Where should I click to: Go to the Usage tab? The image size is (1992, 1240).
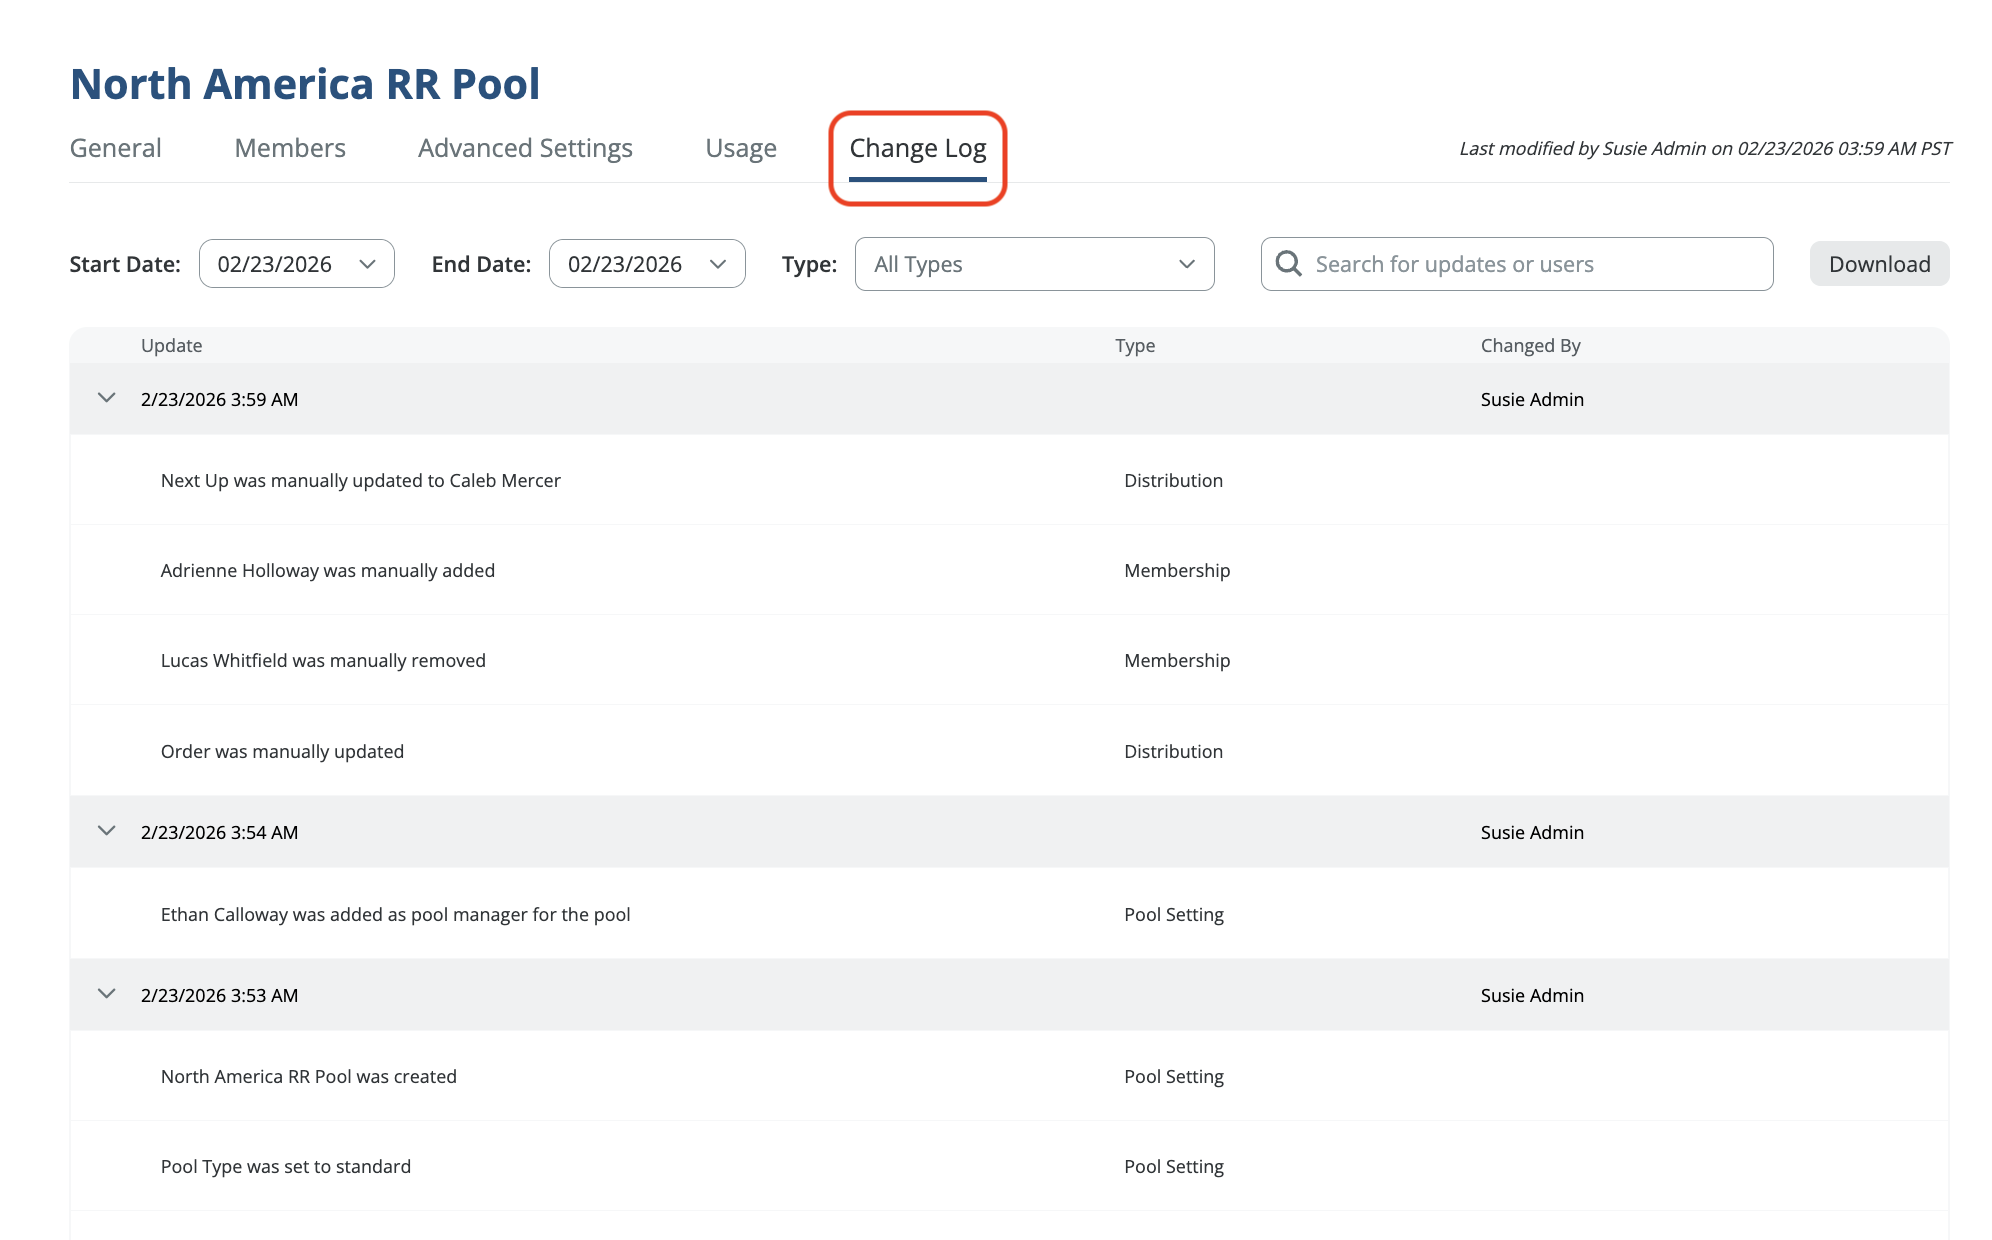pyautogui.click(x=741, y=148)
